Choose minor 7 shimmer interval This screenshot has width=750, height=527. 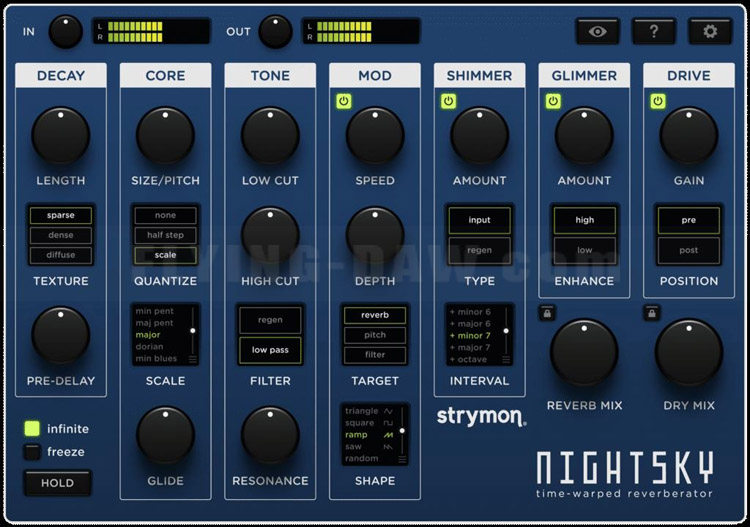pos(470,336)
